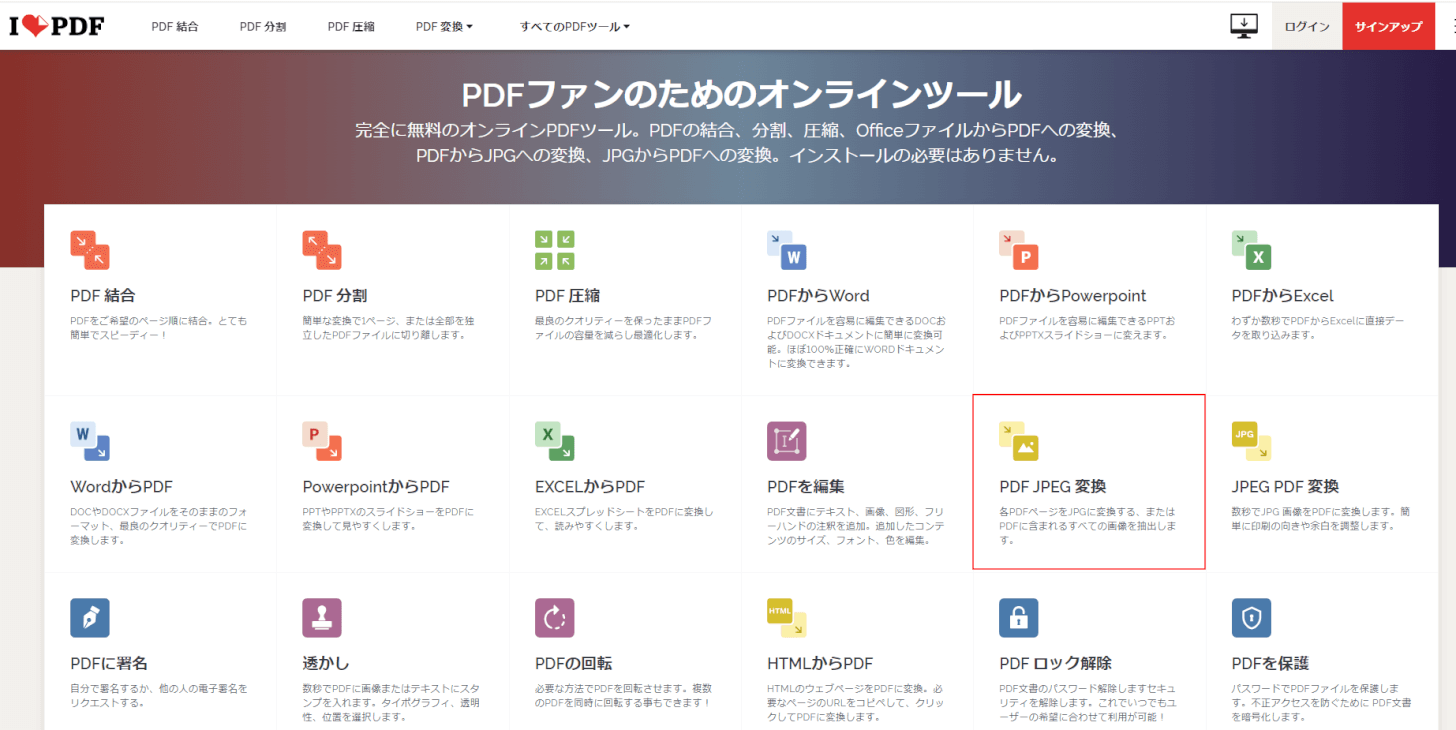Click the red サインアップ button

click(1389, 27)
